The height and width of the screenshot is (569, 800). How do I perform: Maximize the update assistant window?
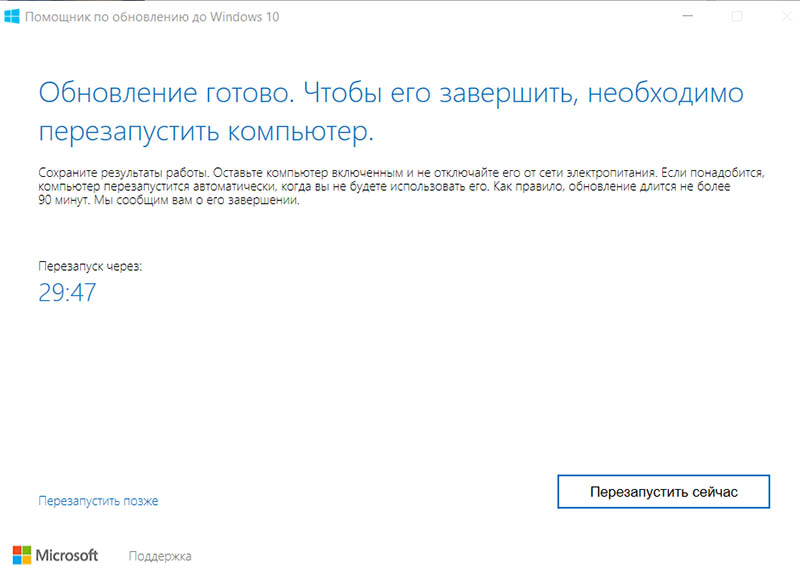pos(737,16)
